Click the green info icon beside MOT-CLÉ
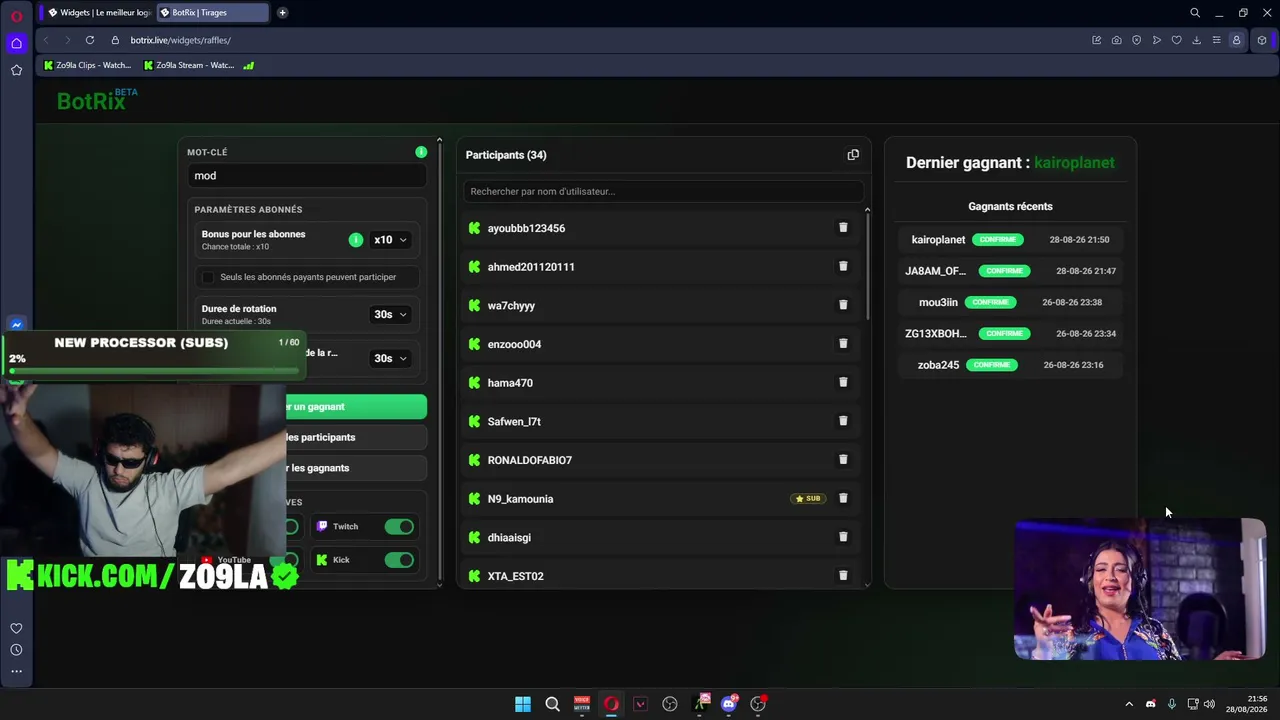Screen dimensions: 1280x720 [421, 152]
